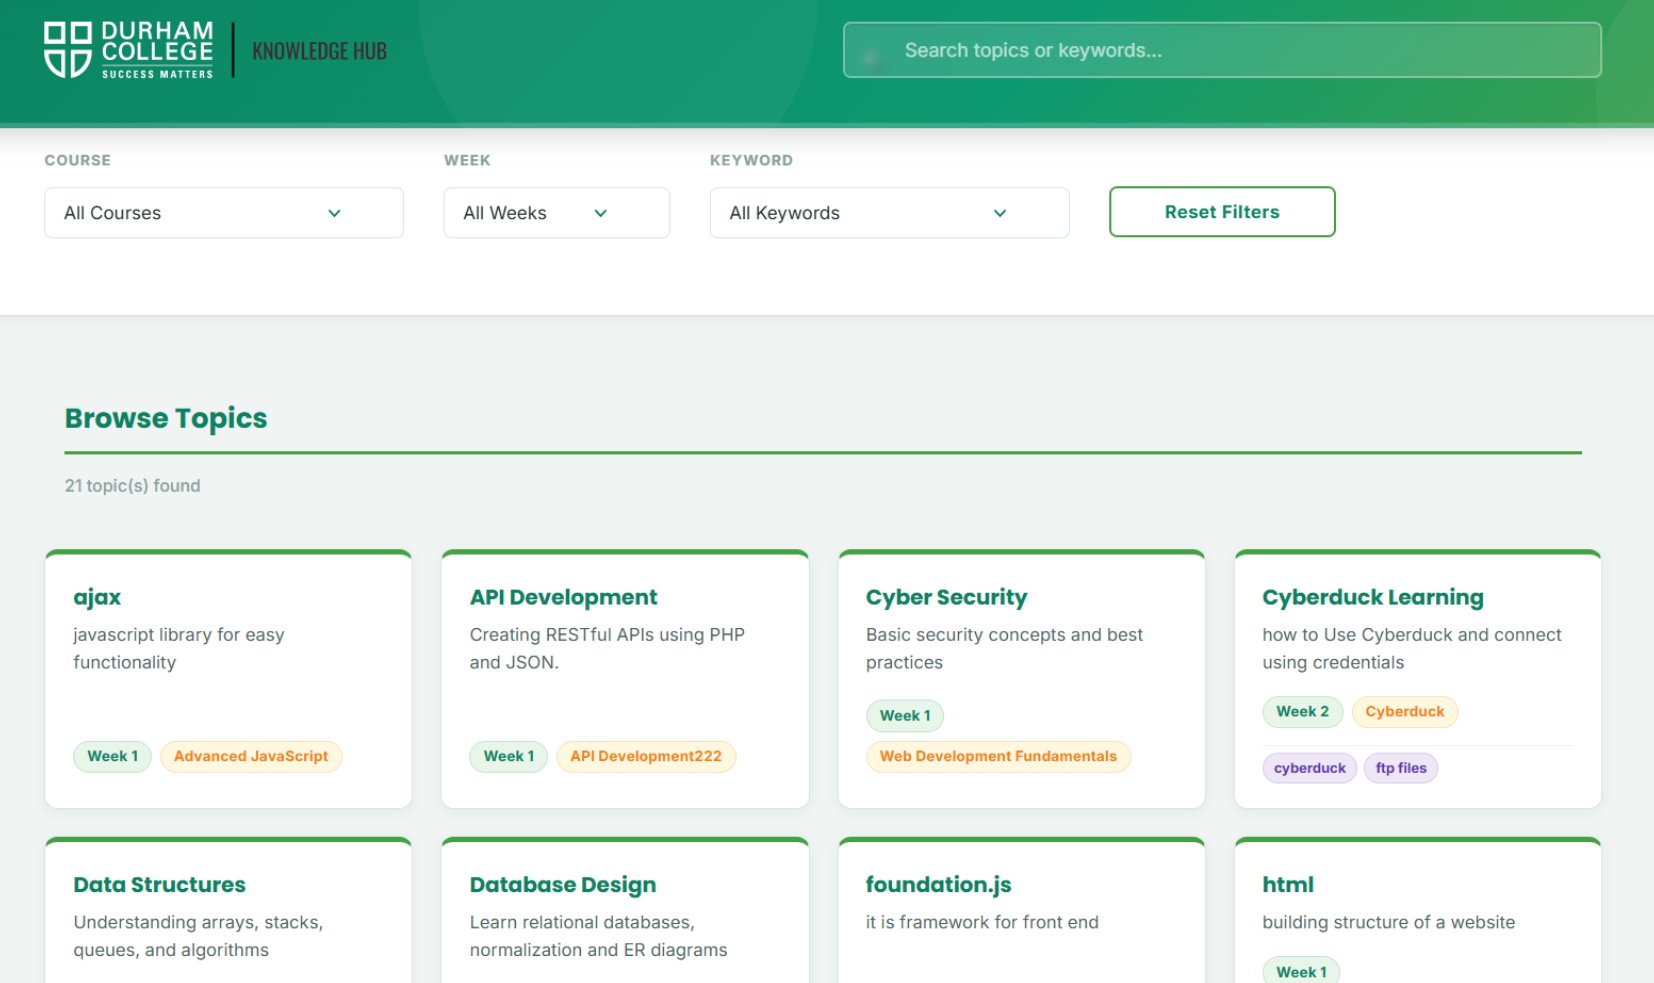Click the Advanced JavaScript course tag
Image resolution: width=1654 pixels, height=983 pixels.
pos(251,756)
